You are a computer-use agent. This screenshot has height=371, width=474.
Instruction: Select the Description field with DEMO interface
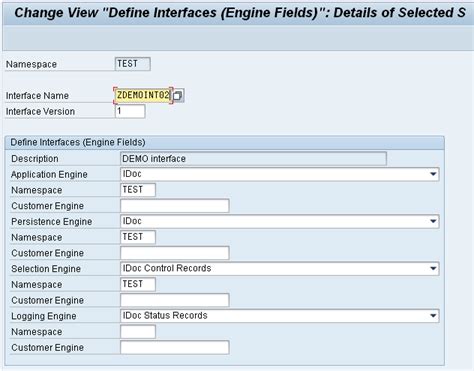pos(253,159)
